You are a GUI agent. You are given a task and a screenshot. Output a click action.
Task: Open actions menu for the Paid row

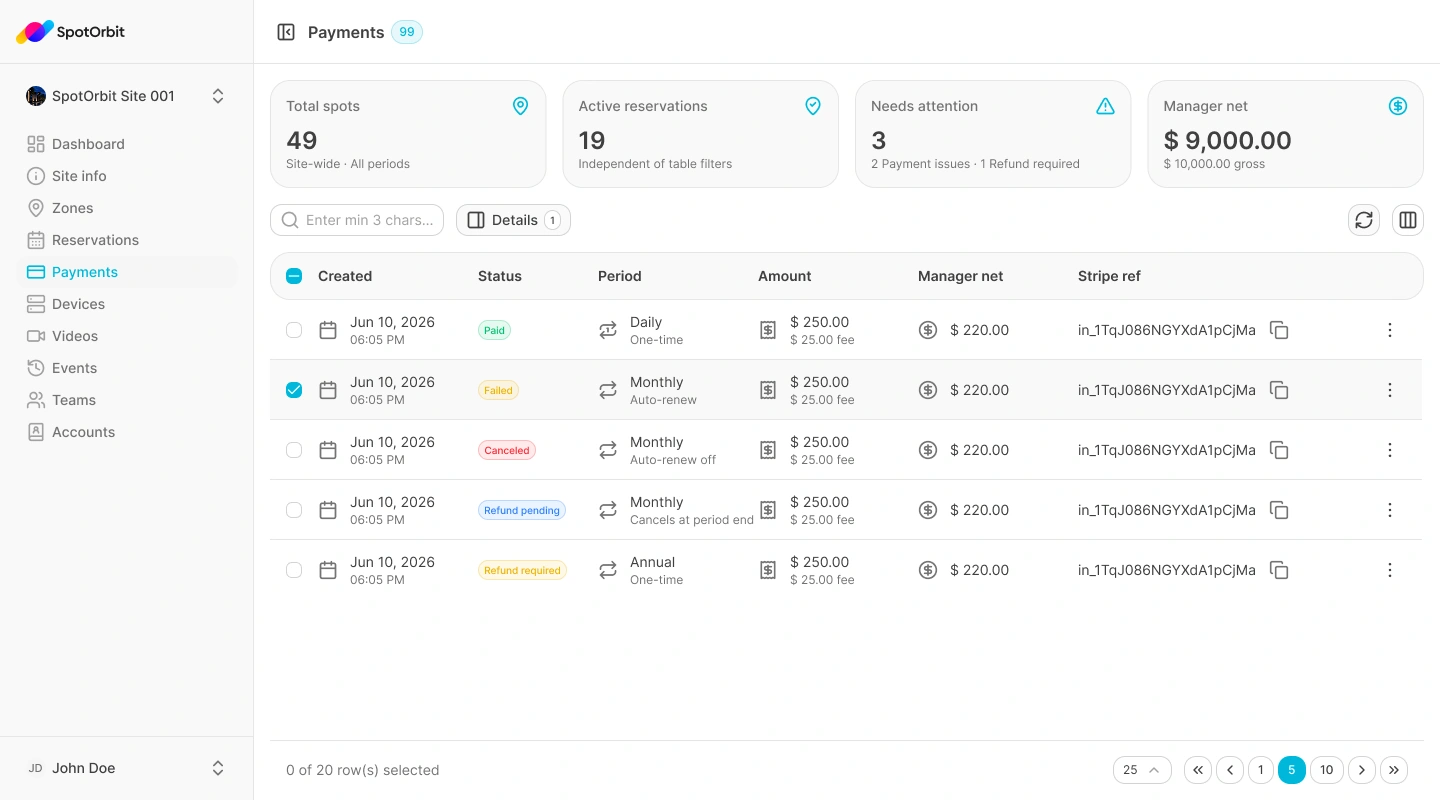[1390, 330]
